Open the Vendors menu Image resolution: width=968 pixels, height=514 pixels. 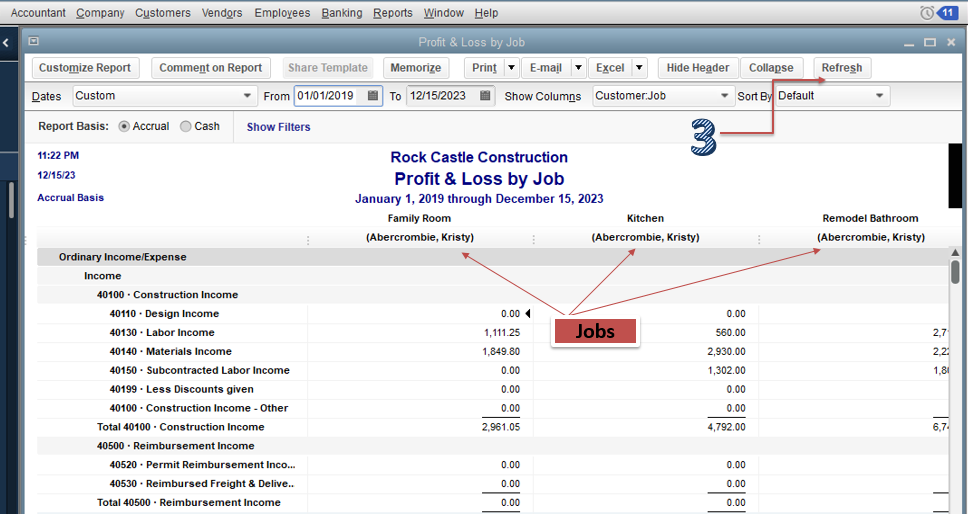[x=222, y=13]
